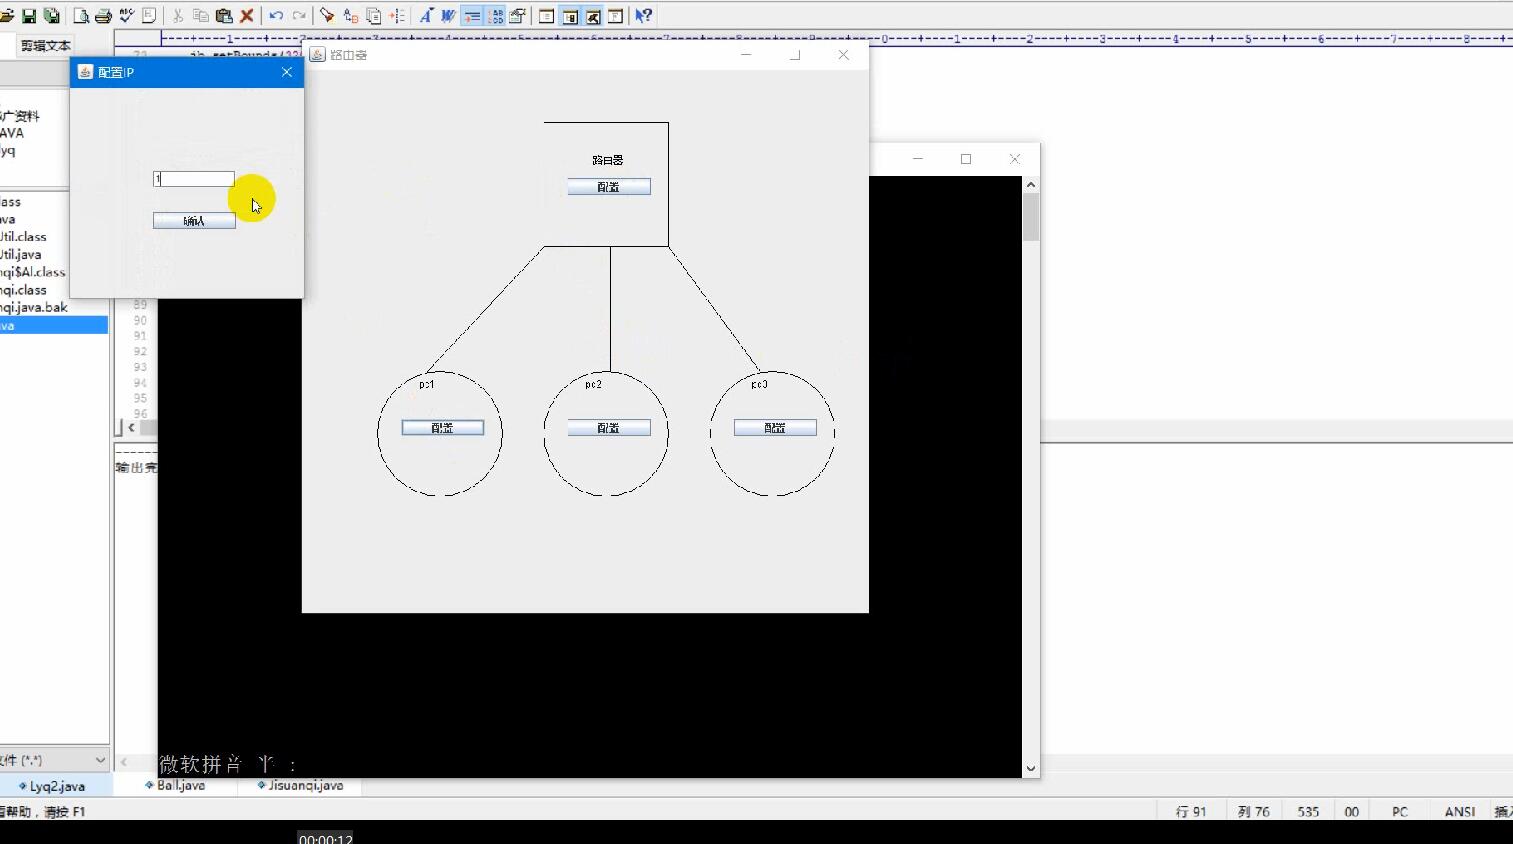Select the Util.java file in the list
The image size is (1513, 844).
21,255
